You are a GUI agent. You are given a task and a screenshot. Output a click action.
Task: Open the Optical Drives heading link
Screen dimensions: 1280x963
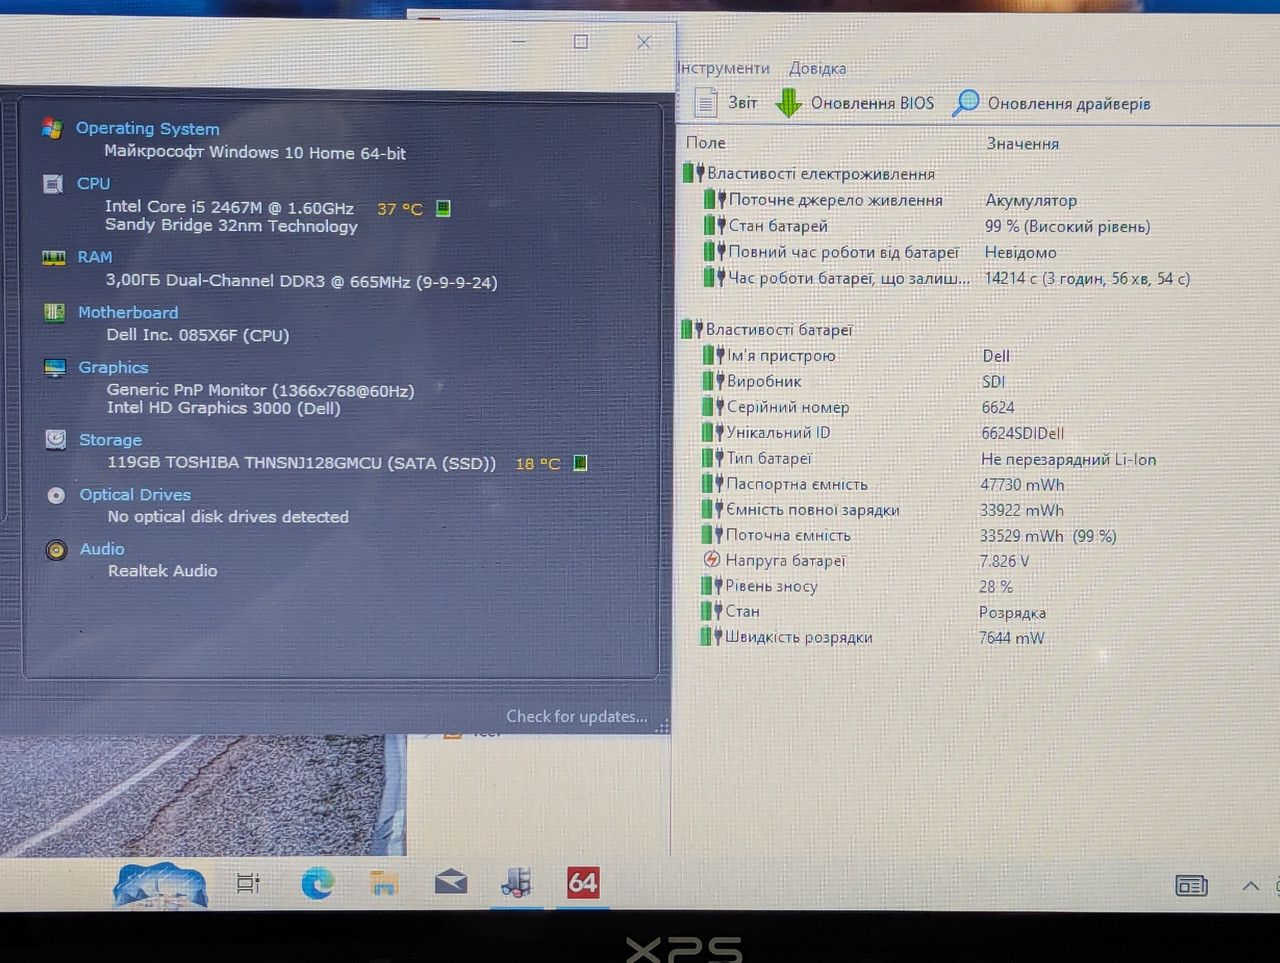(135, 495)
